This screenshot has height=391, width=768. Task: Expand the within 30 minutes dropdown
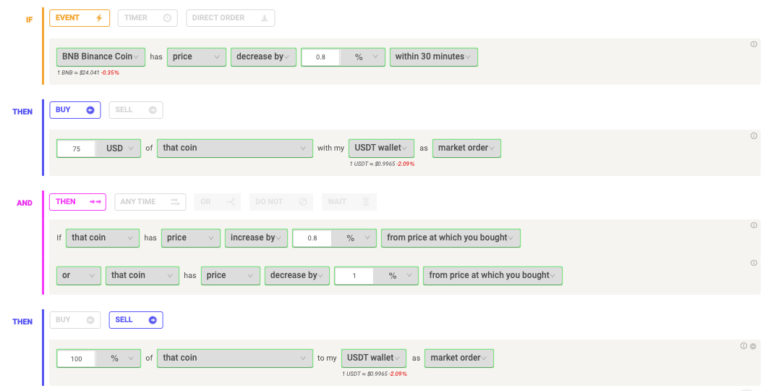pyautogui.click(x=433, y=57)
